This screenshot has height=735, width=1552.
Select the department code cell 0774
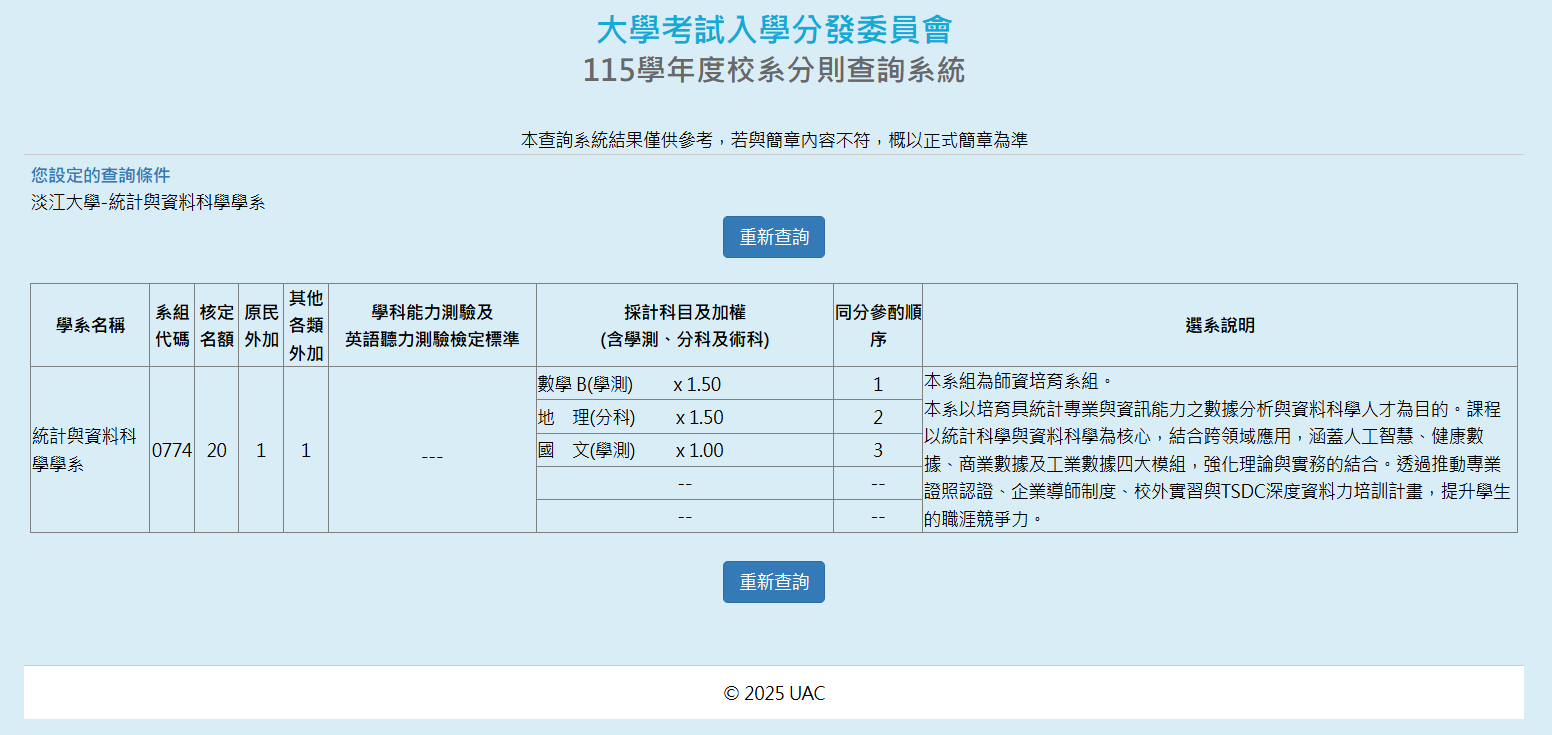coord(172,451)
